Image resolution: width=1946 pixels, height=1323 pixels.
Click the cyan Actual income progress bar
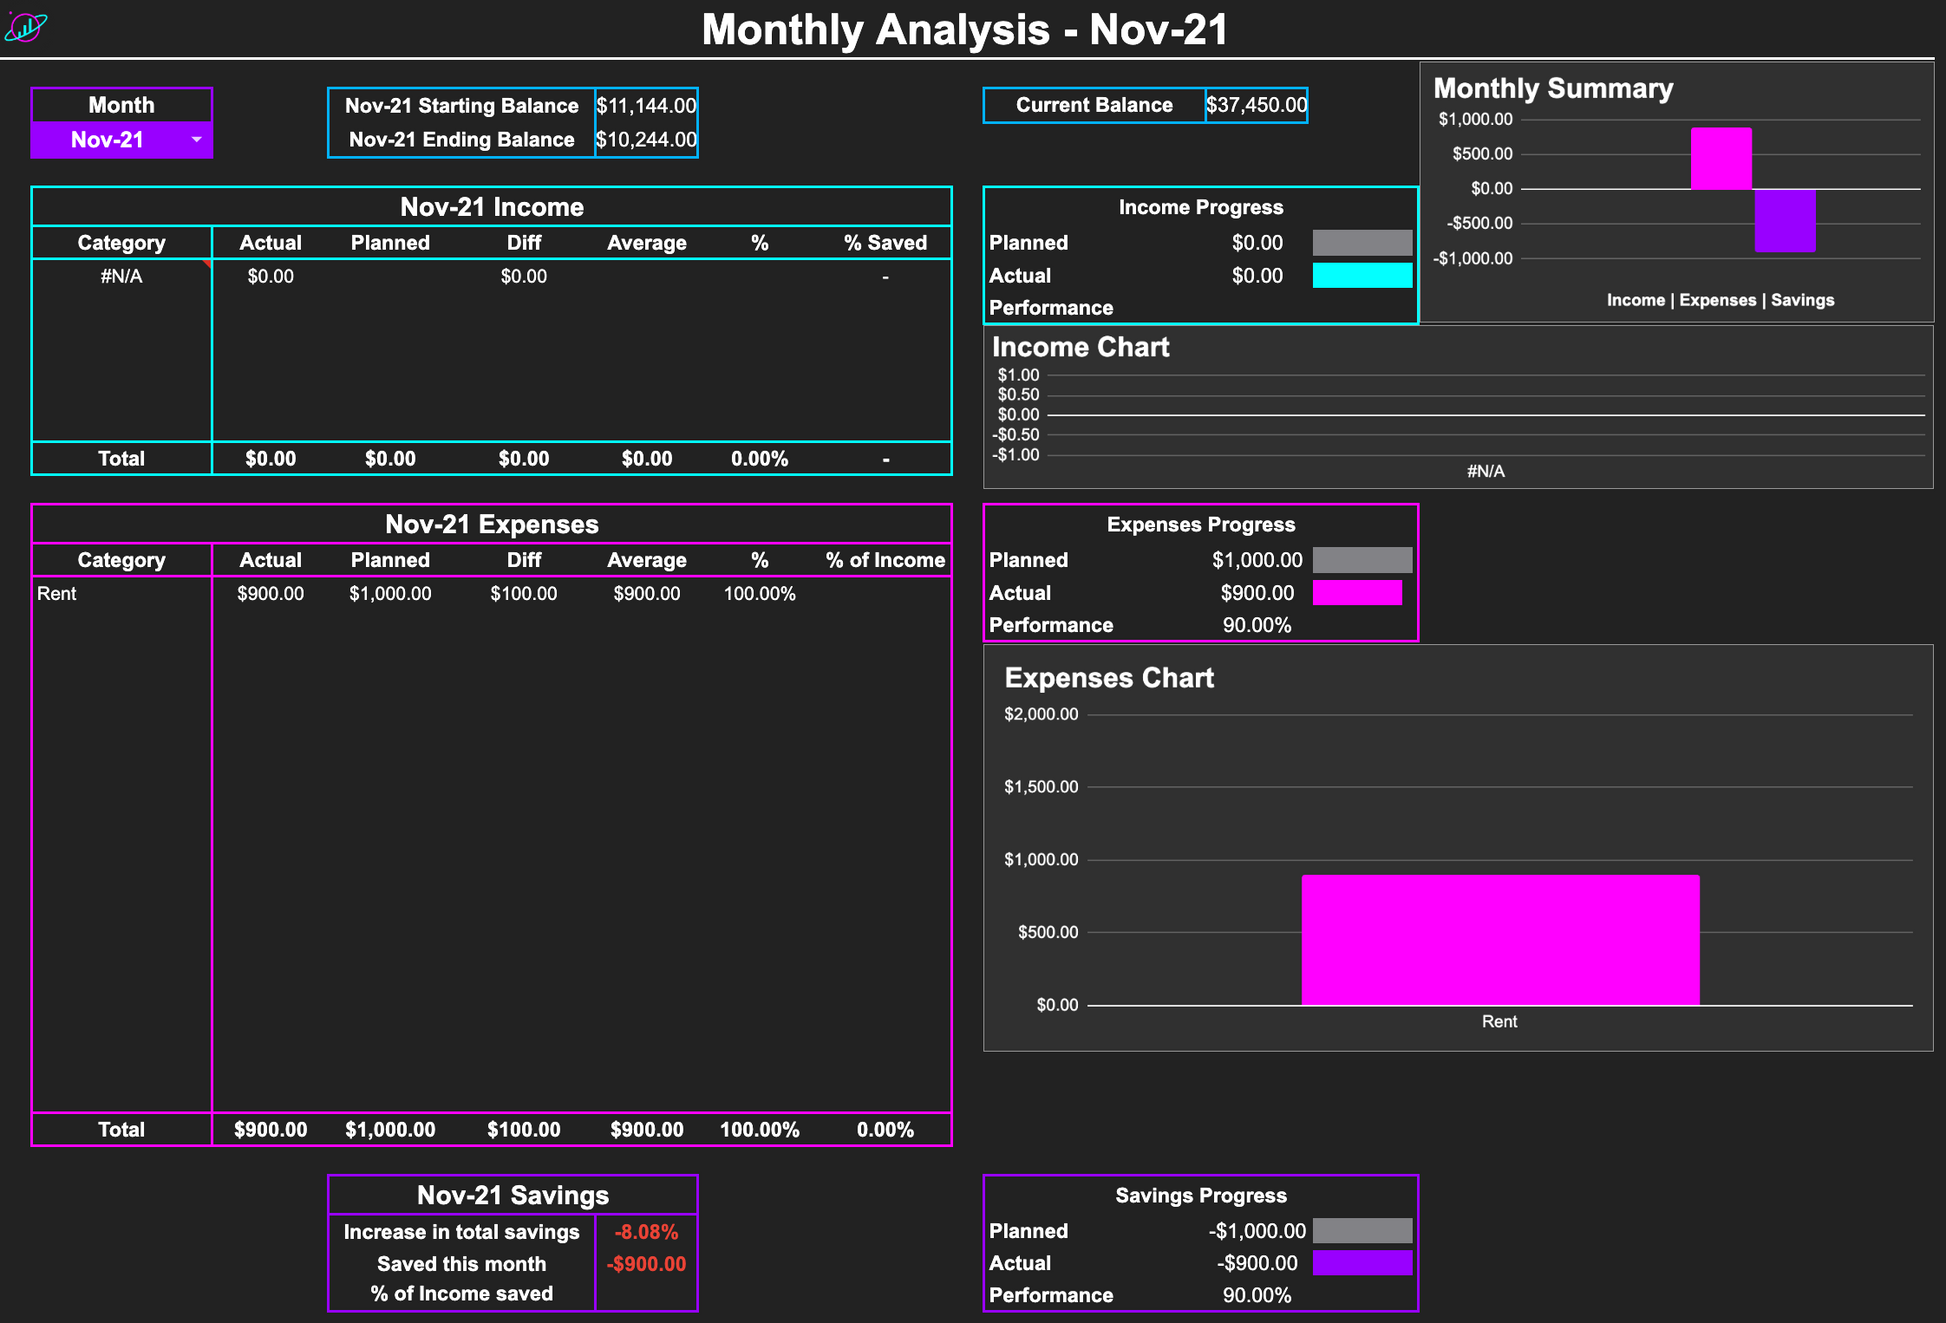(1362, 276)
